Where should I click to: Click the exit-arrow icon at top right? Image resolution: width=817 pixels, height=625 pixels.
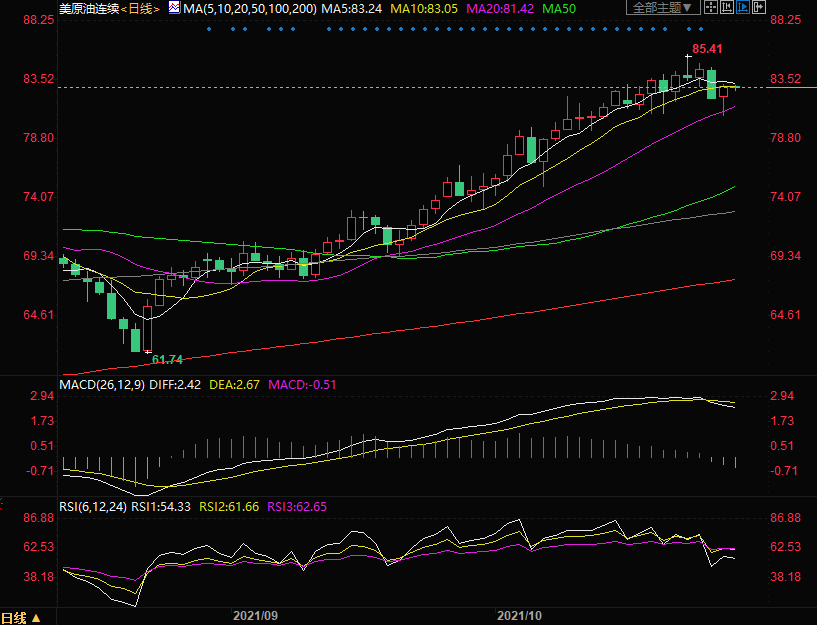[x=759, y=7]
